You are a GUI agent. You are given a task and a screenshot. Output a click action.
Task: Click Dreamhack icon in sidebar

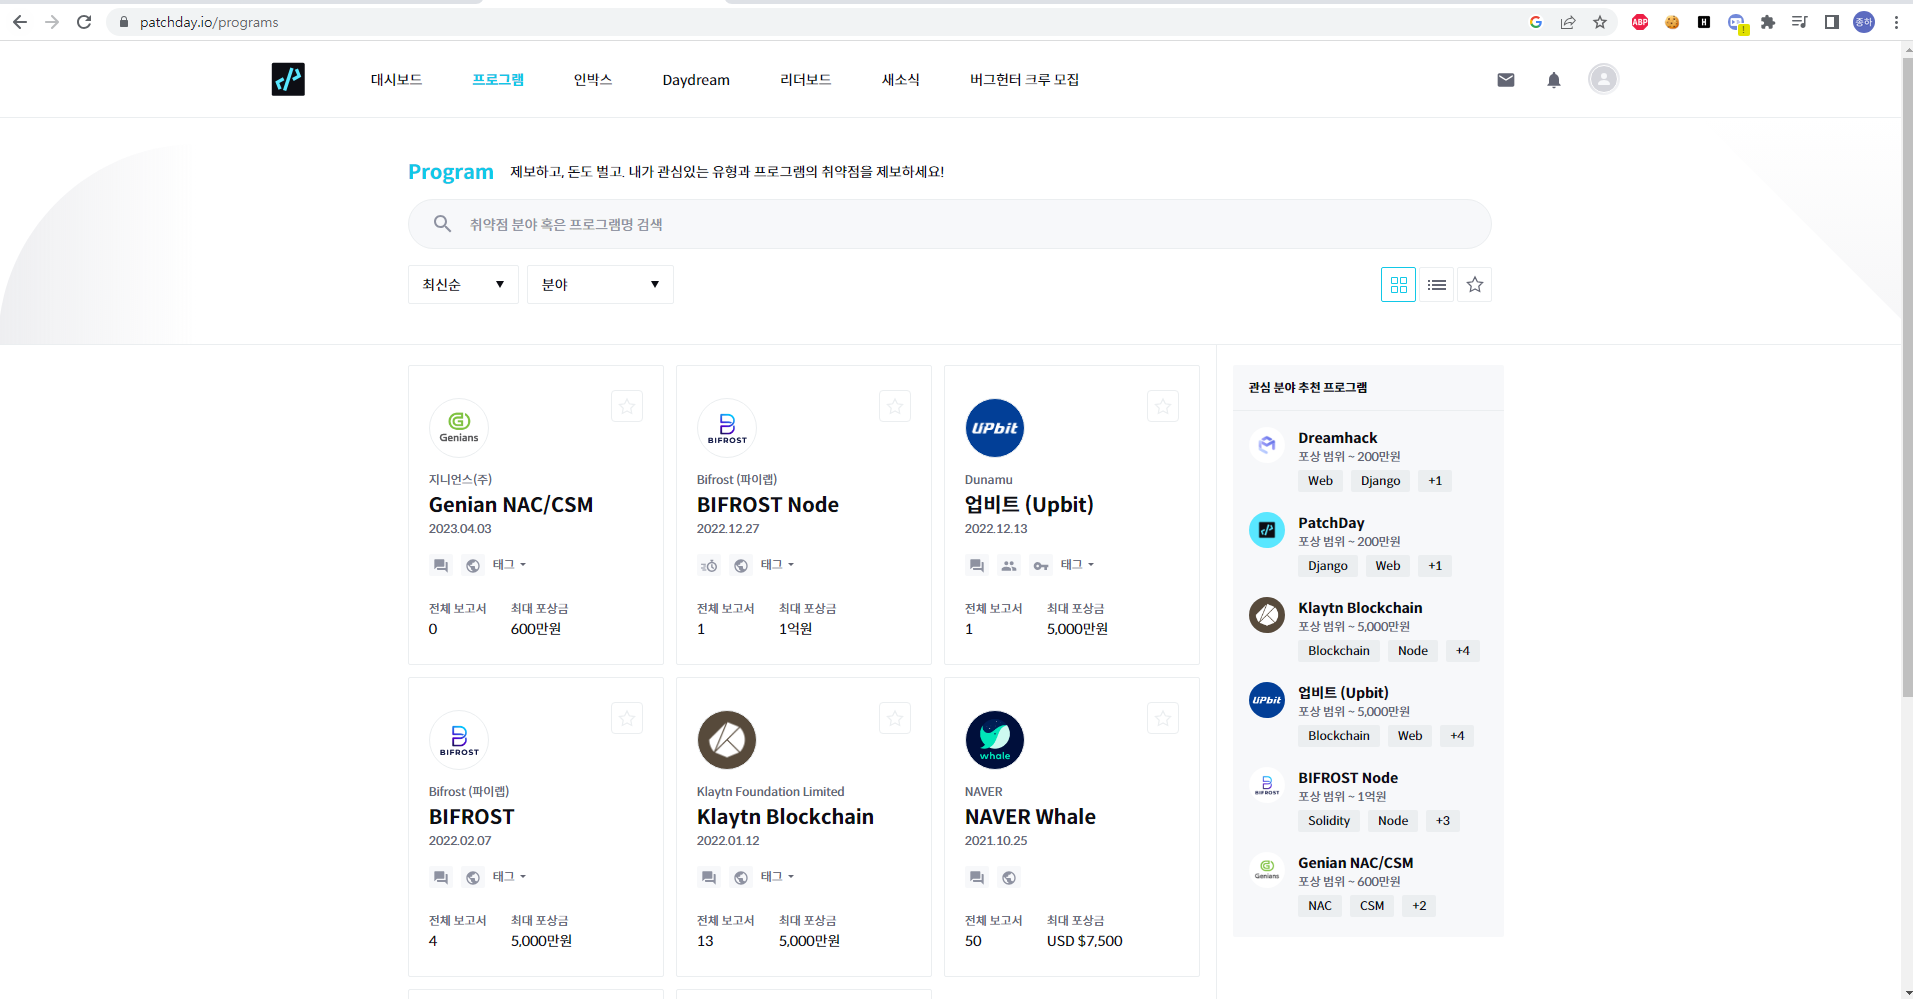tap(1267, 445)
